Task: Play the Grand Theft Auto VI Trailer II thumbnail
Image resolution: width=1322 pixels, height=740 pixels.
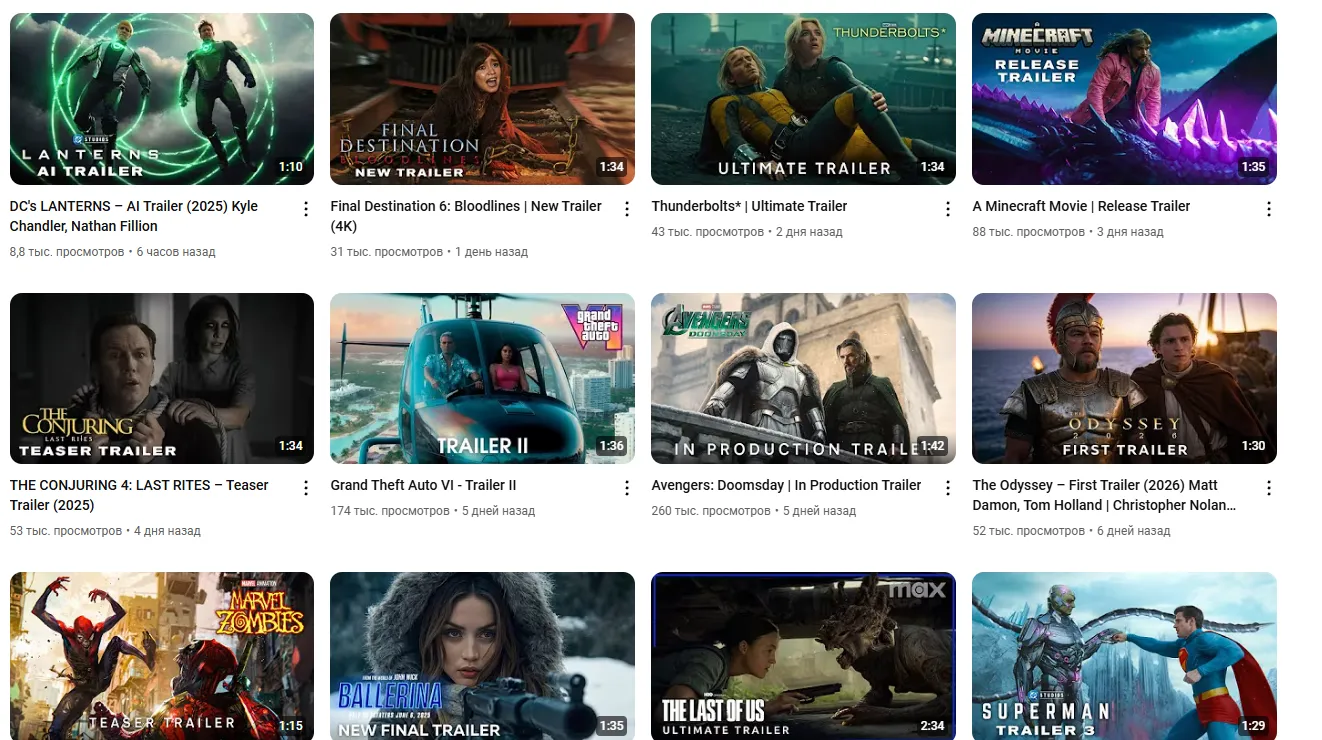Action: tap(483, 378)
